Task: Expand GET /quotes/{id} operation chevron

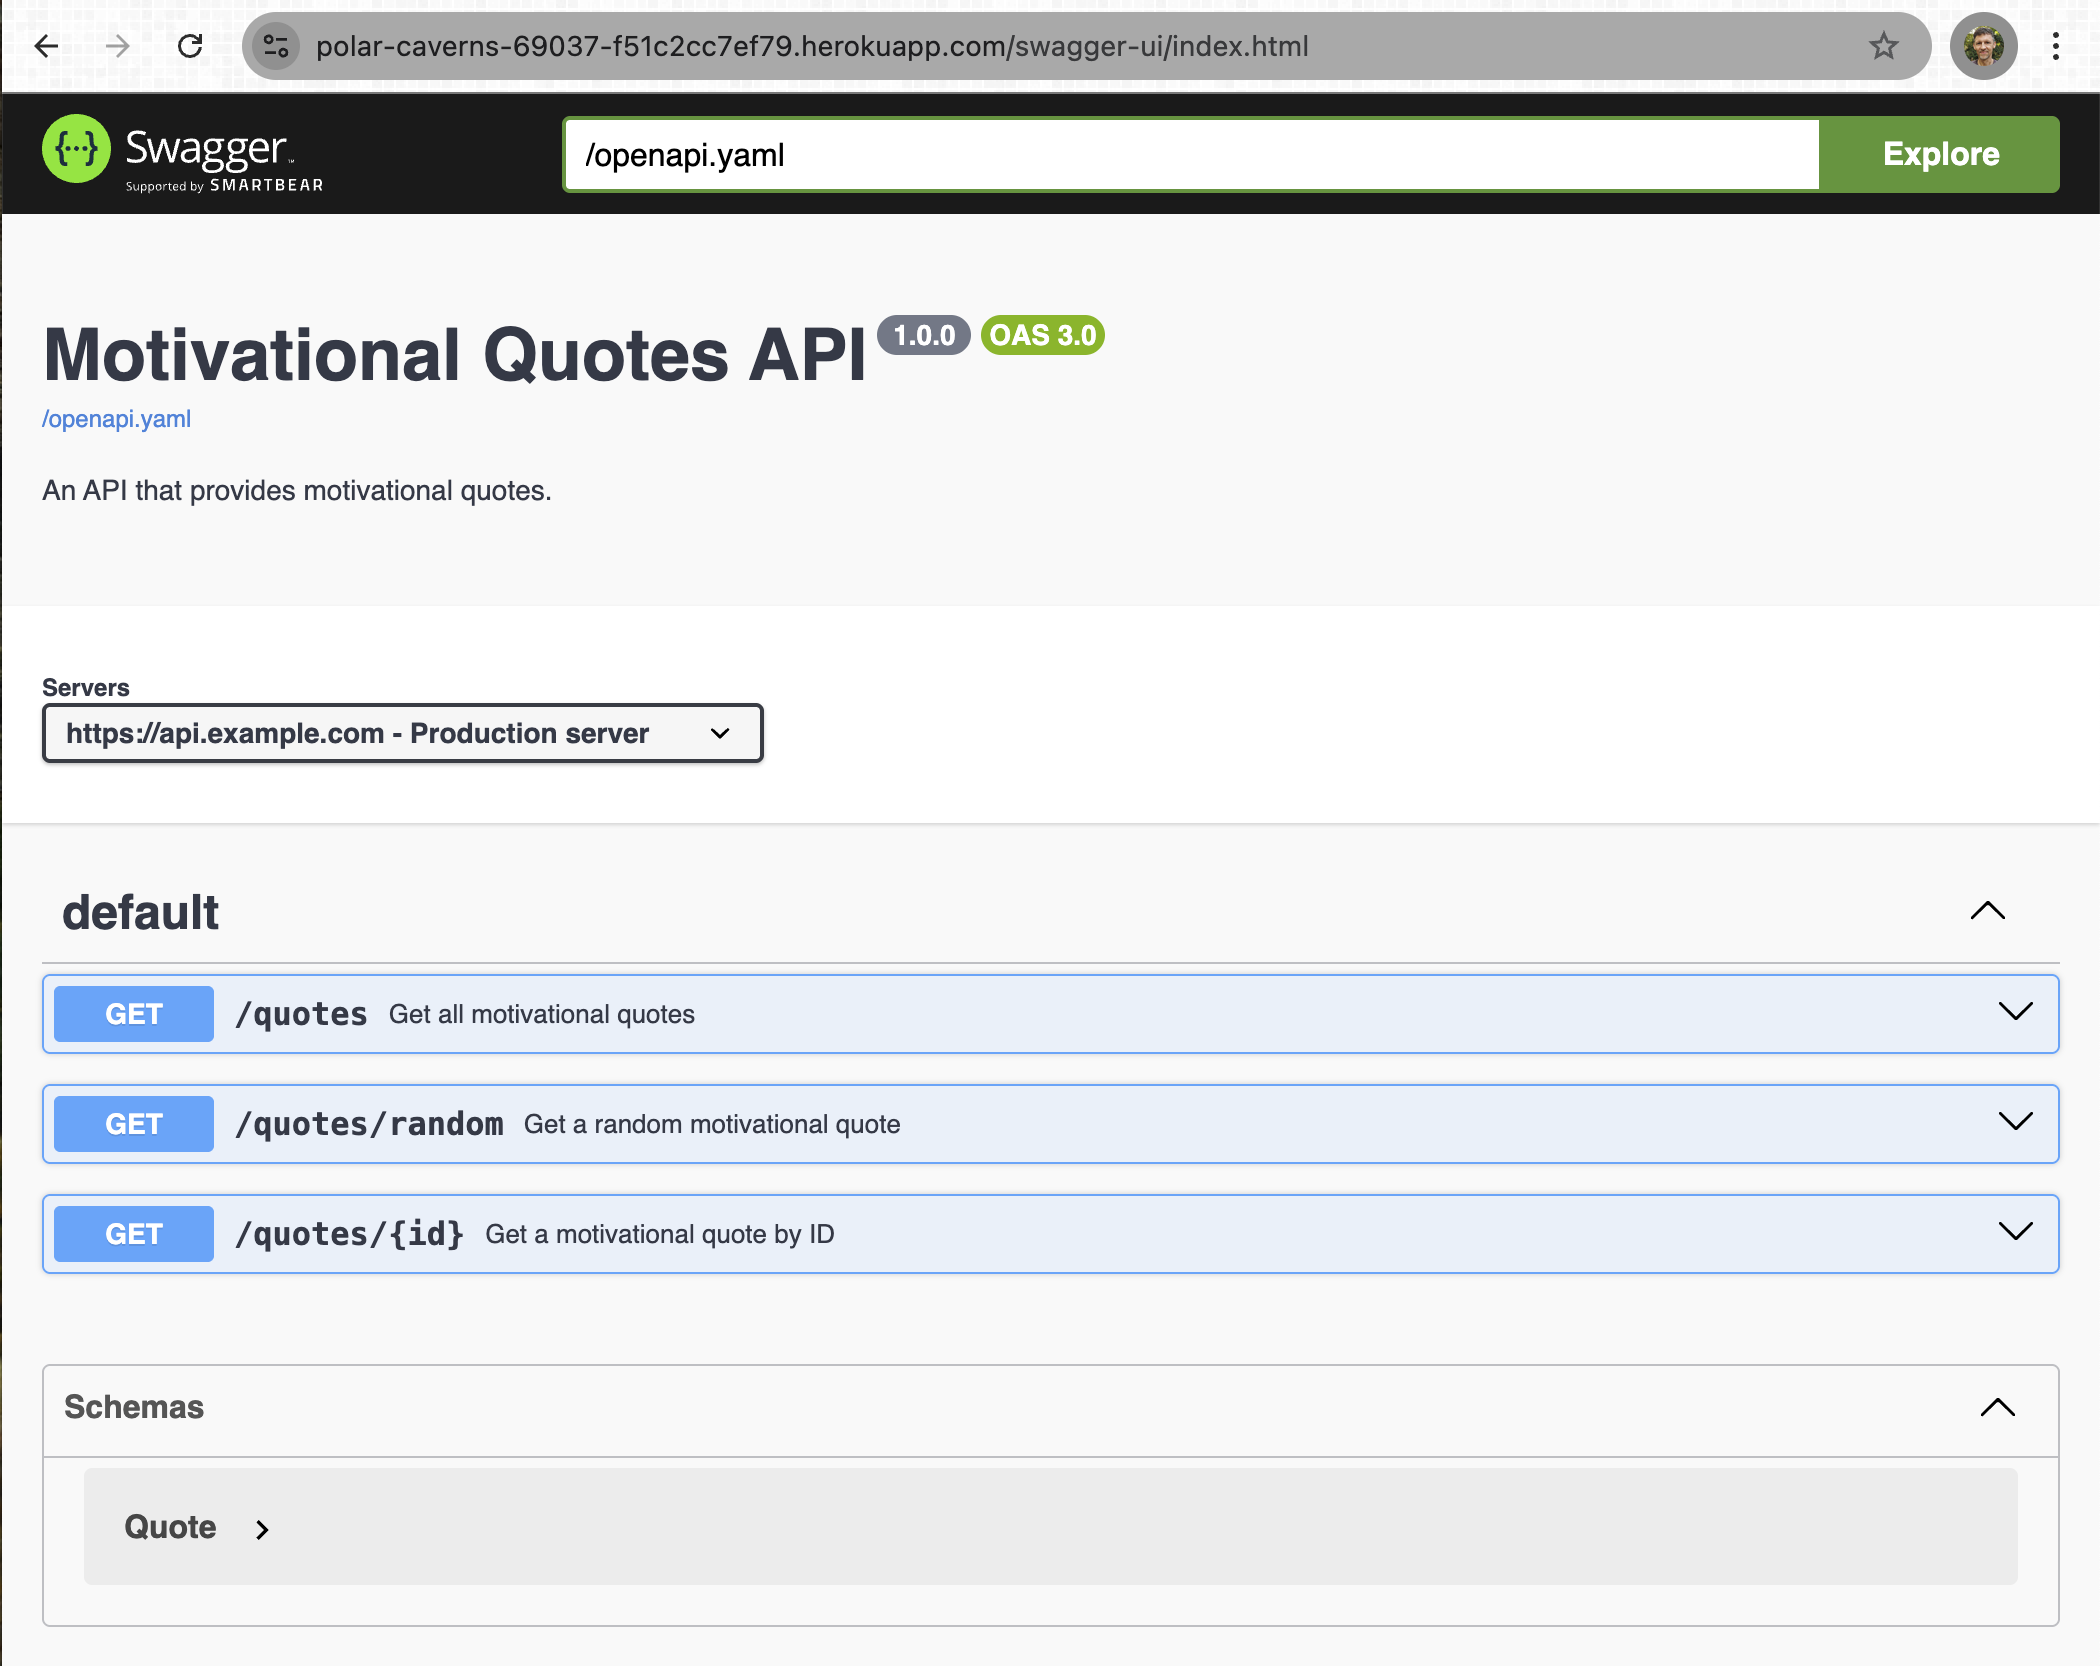Action: [x=2015, y=1231]
